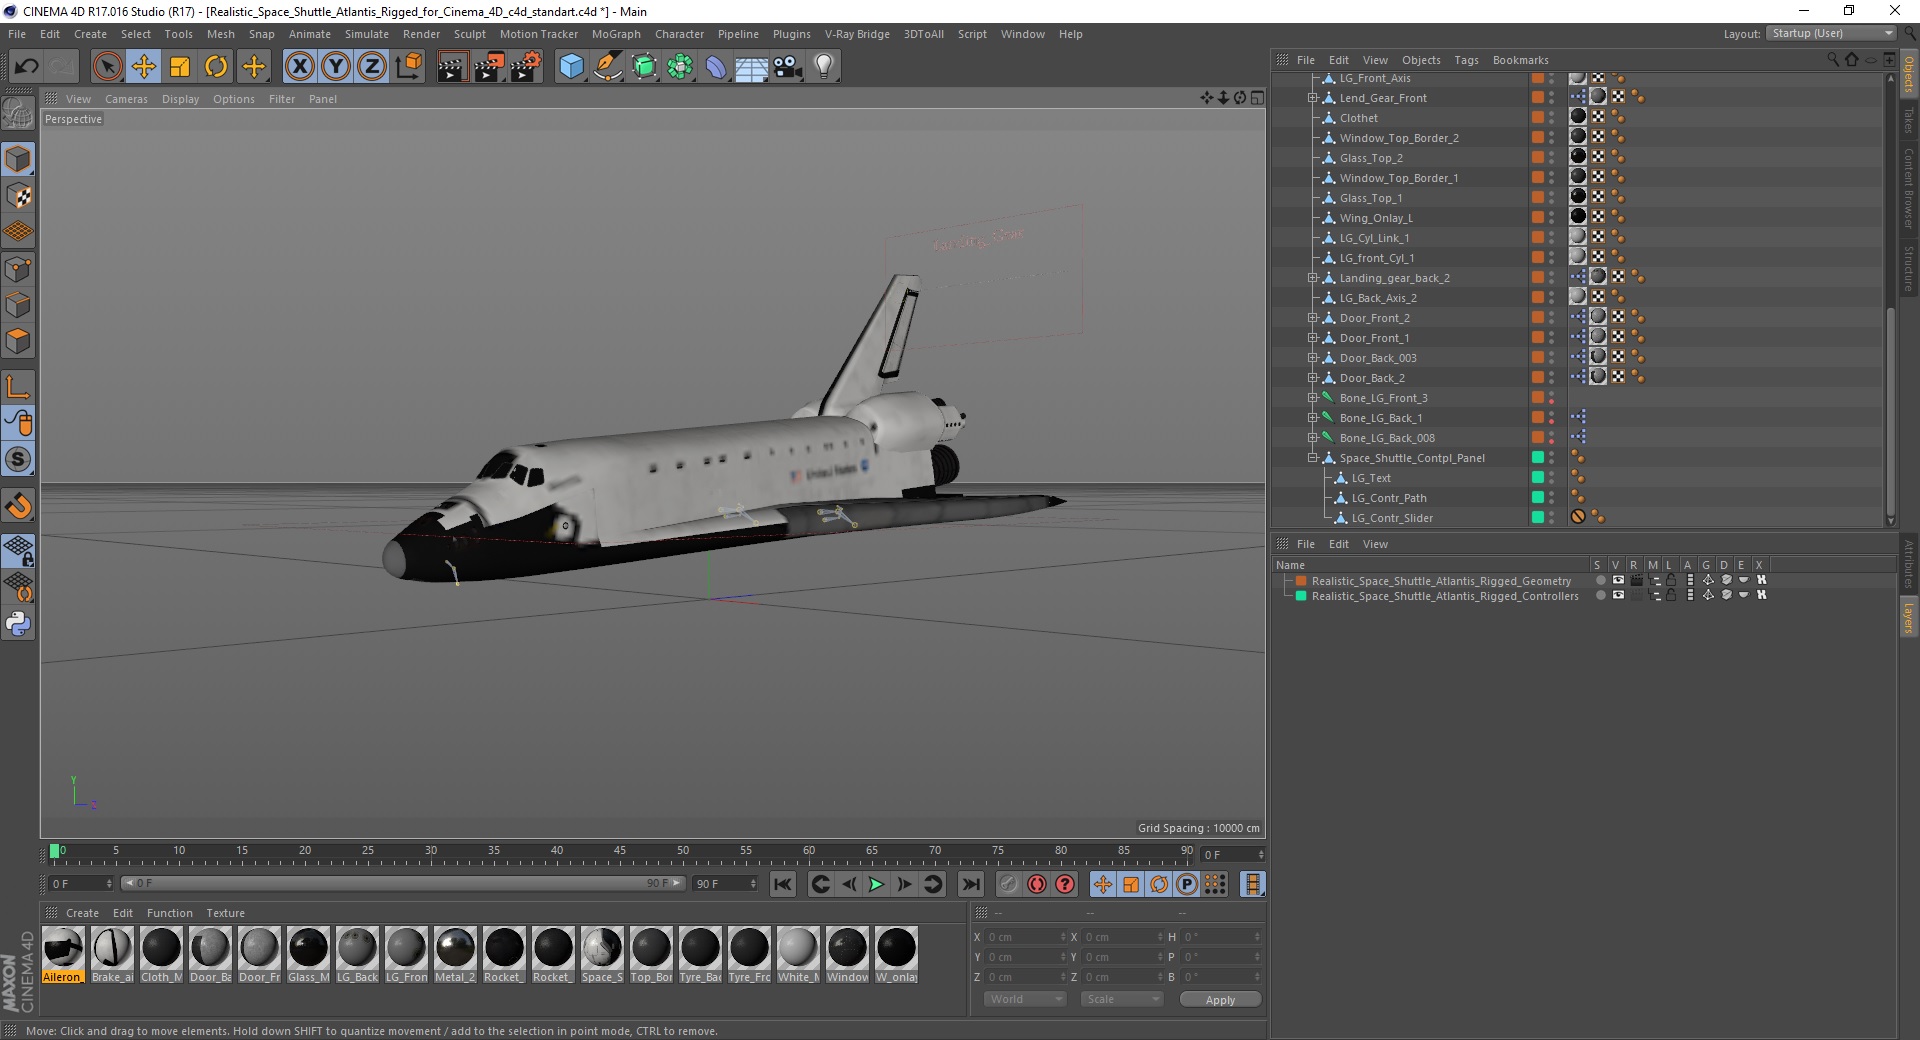Expand the Bone_LG_Front_3 object
Viewport: 1920px width, 1040px height.
pos(1313,398)
